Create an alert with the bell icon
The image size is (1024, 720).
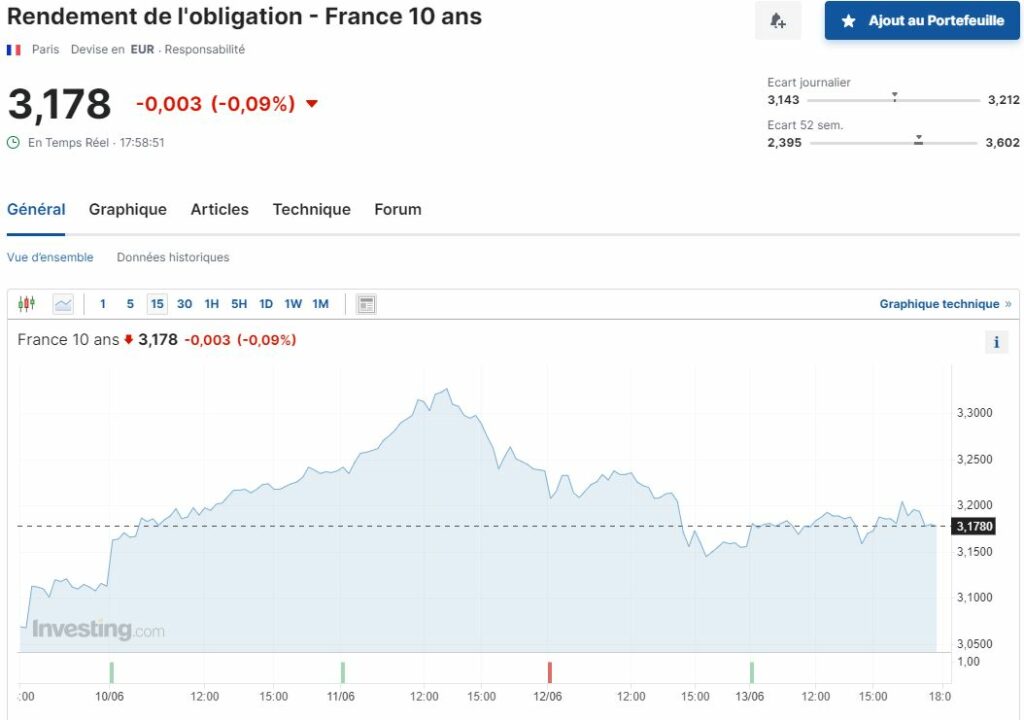[778, 21]
